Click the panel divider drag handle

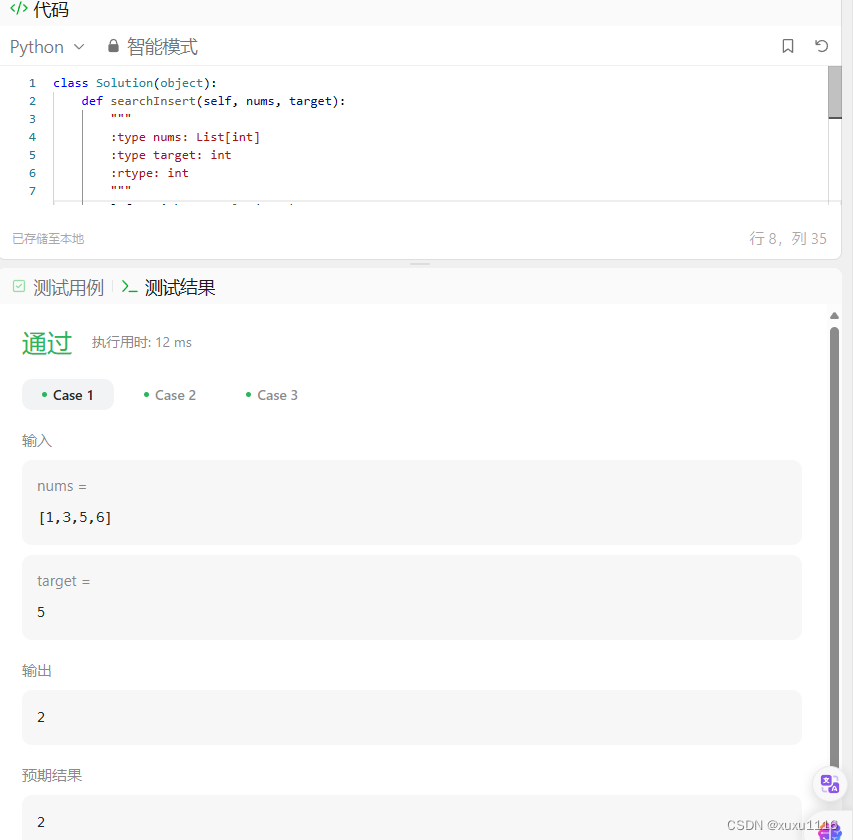click(420, 264)
